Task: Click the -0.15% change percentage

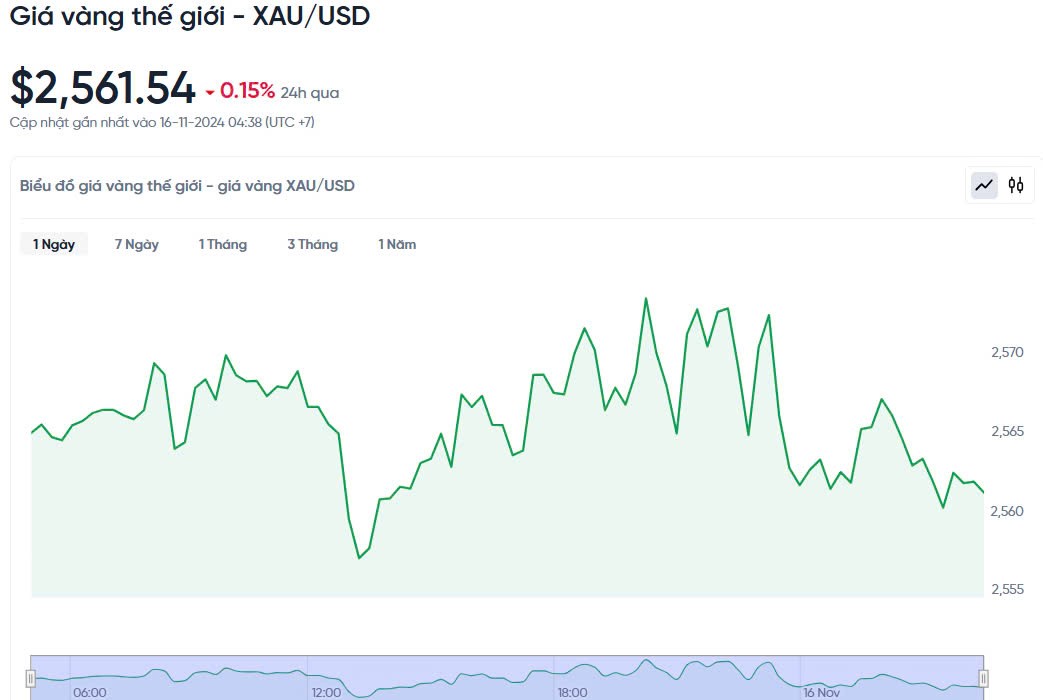Action: click(x=247, y=91)
